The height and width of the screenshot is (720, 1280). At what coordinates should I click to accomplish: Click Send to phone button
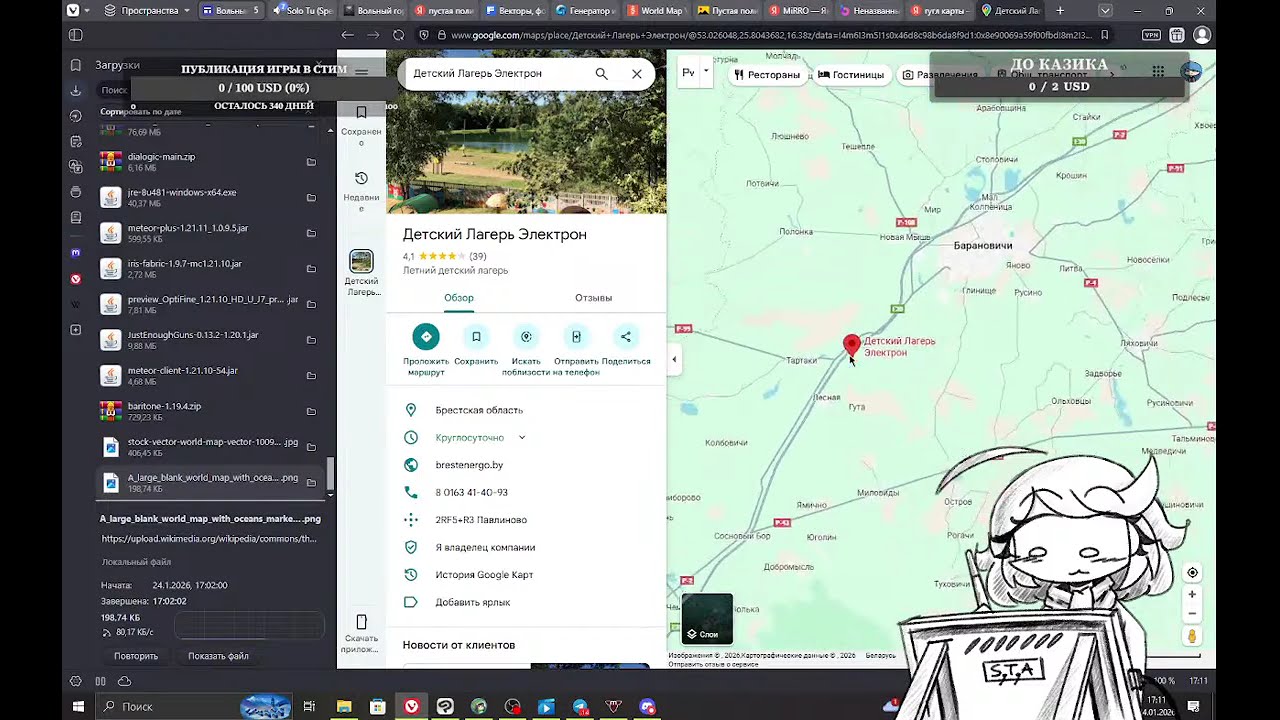tap(576, 337)
